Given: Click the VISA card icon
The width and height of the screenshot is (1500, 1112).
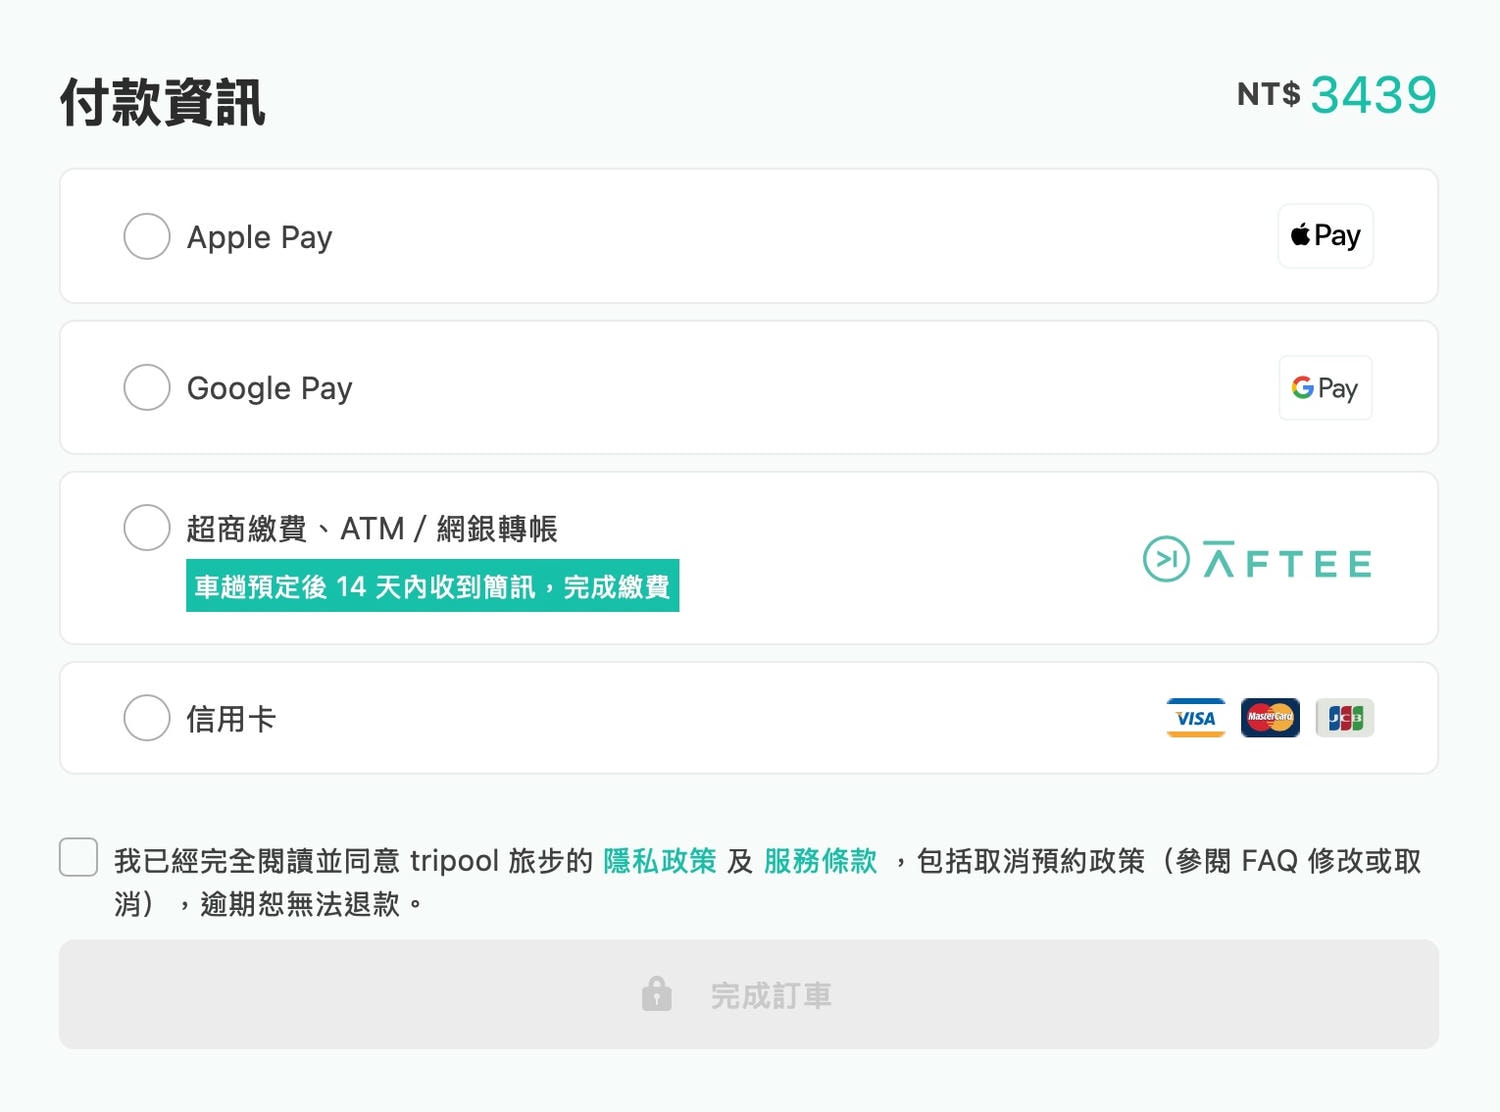Looking at the screenshot, I should (1195, 718).
